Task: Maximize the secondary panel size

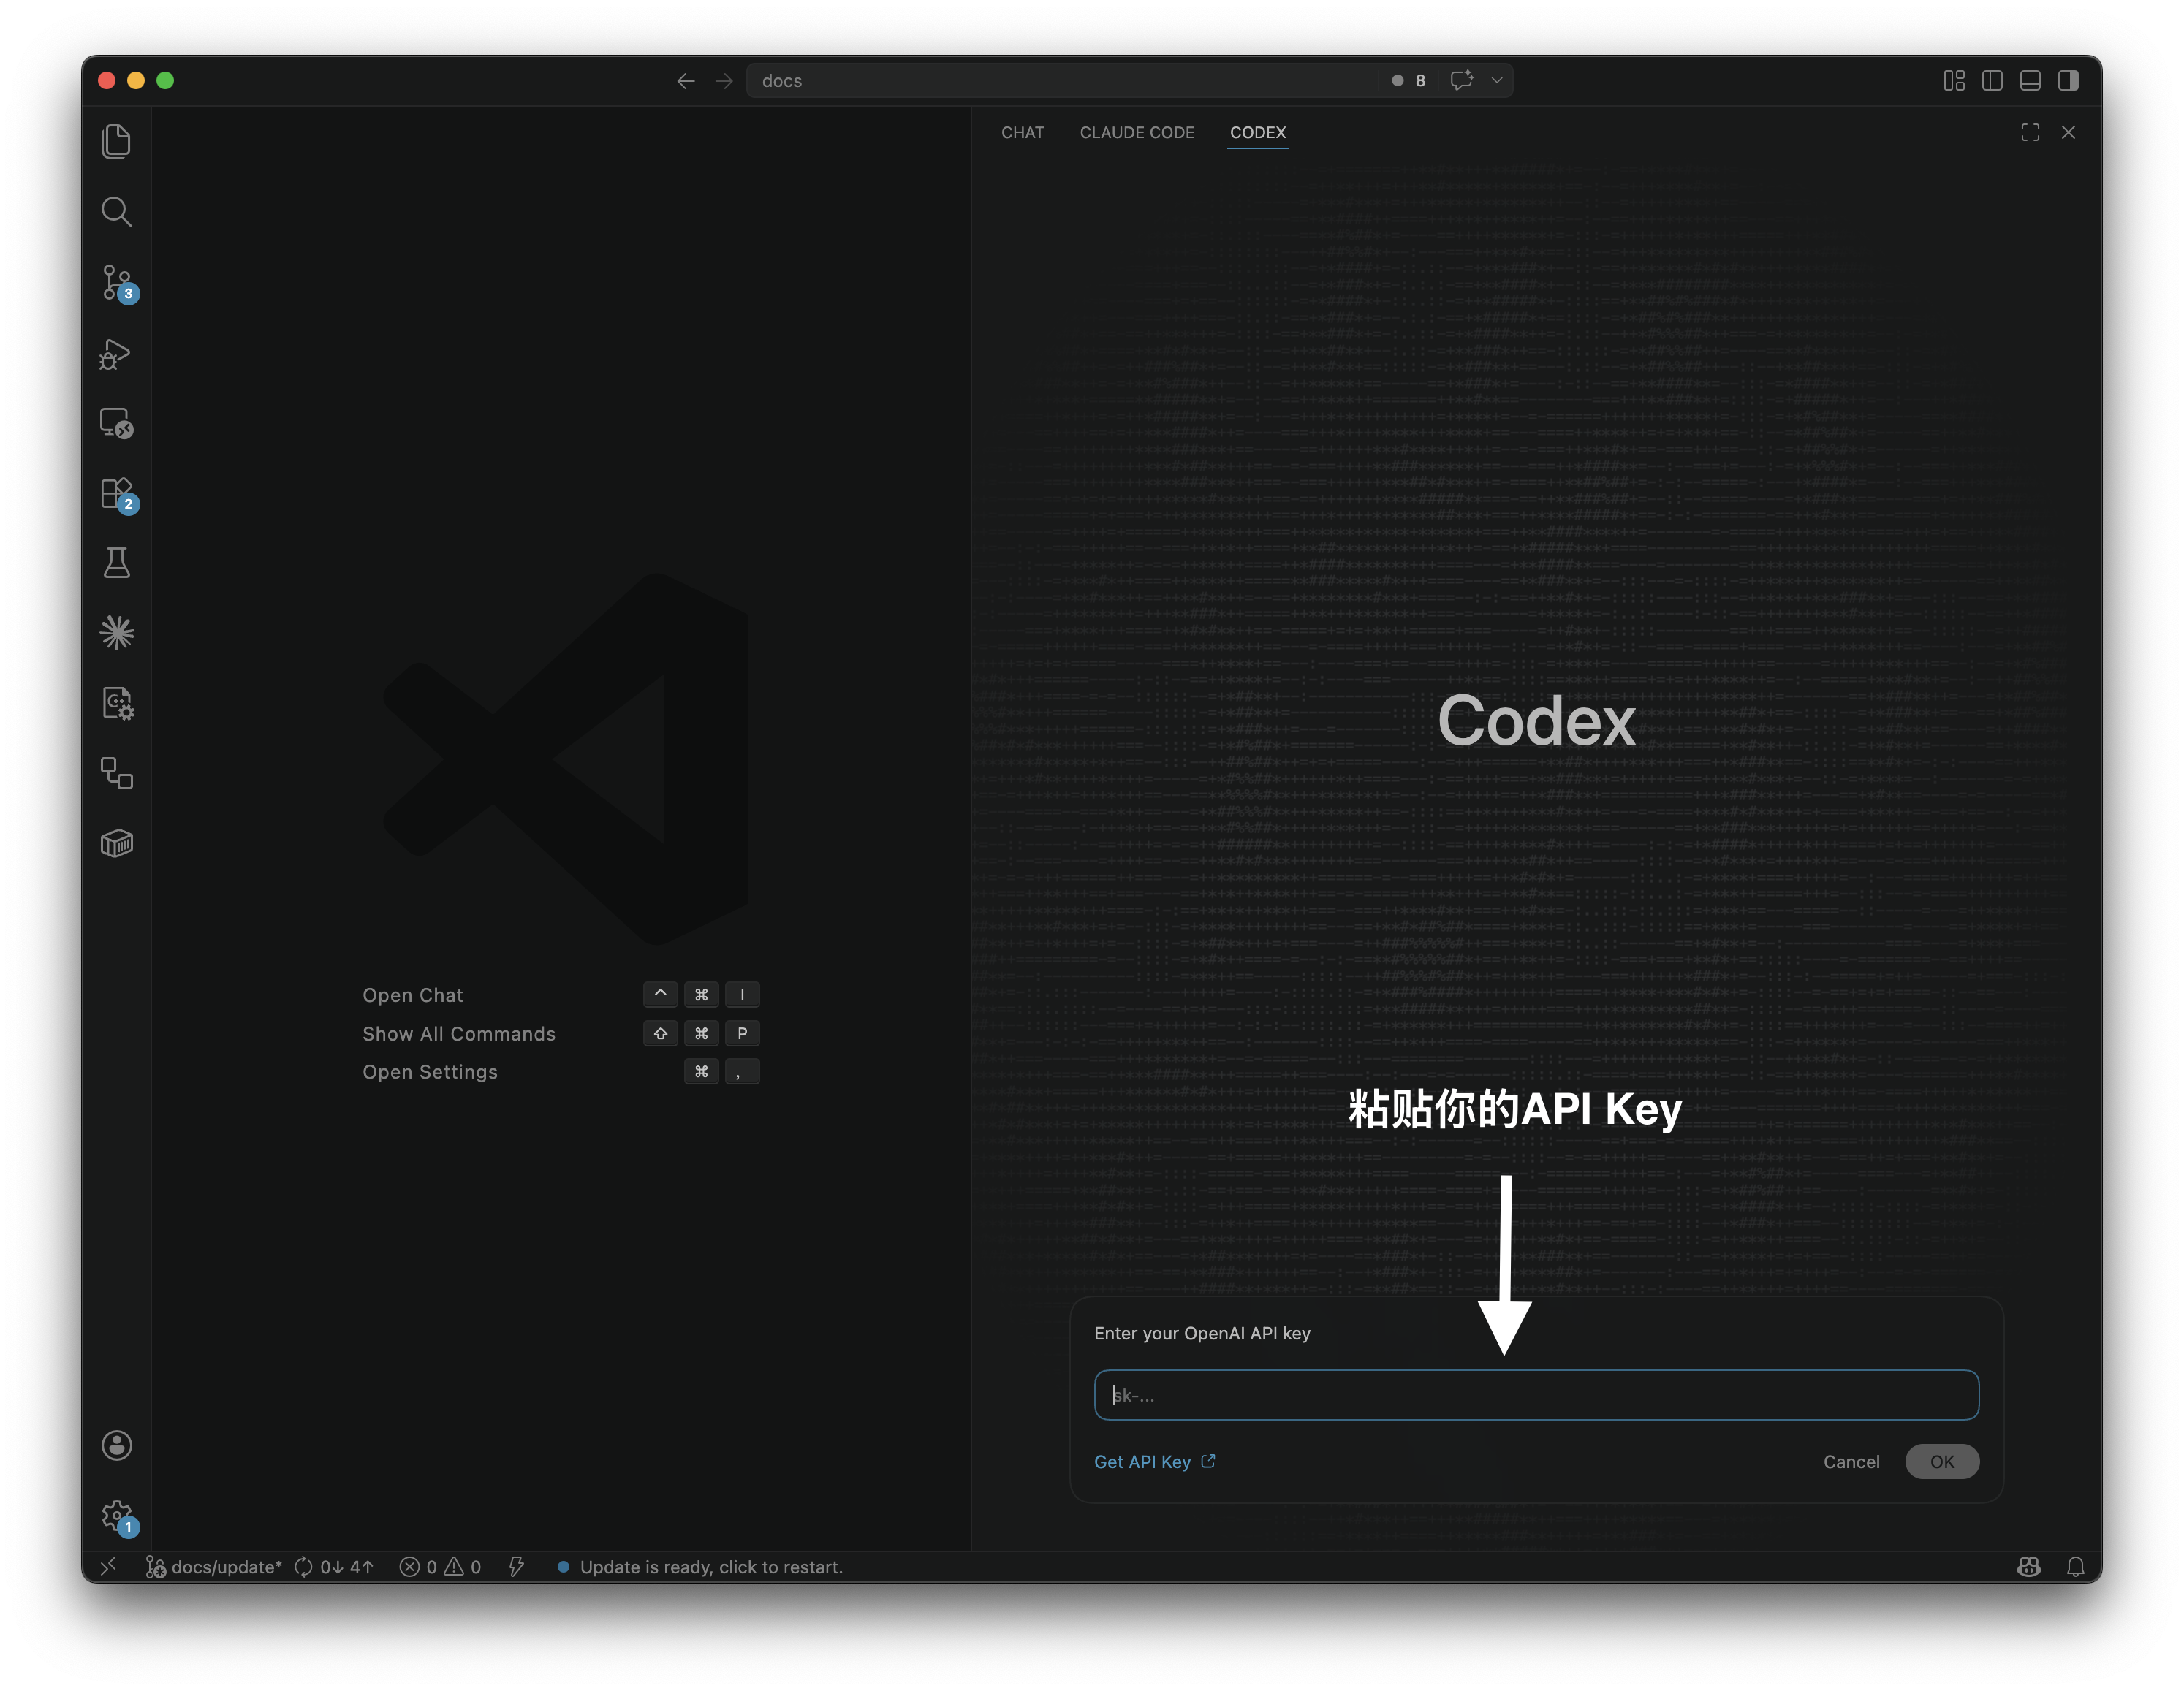Action: pyautogui.click(x=2030, y=132)
